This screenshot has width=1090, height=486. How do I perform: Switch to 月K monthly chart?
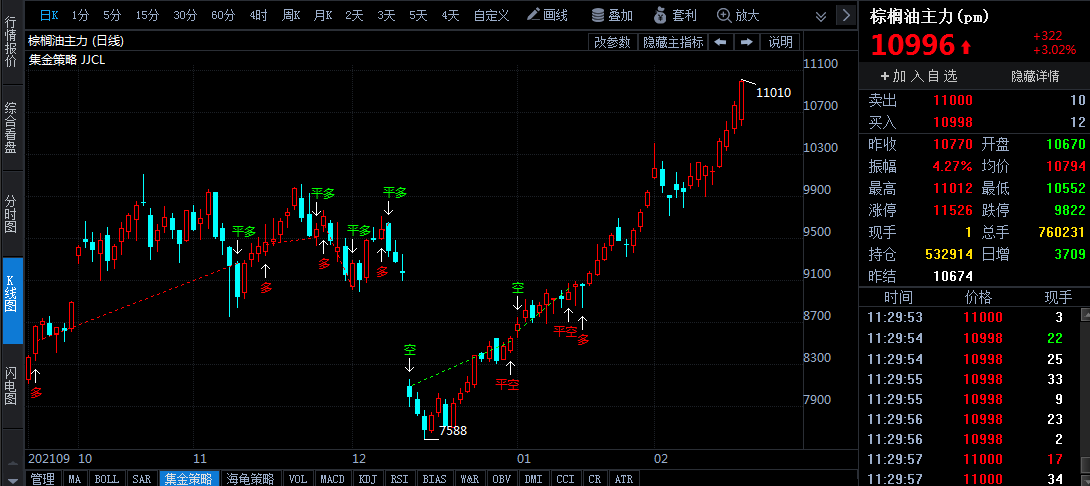pos(323,15)
